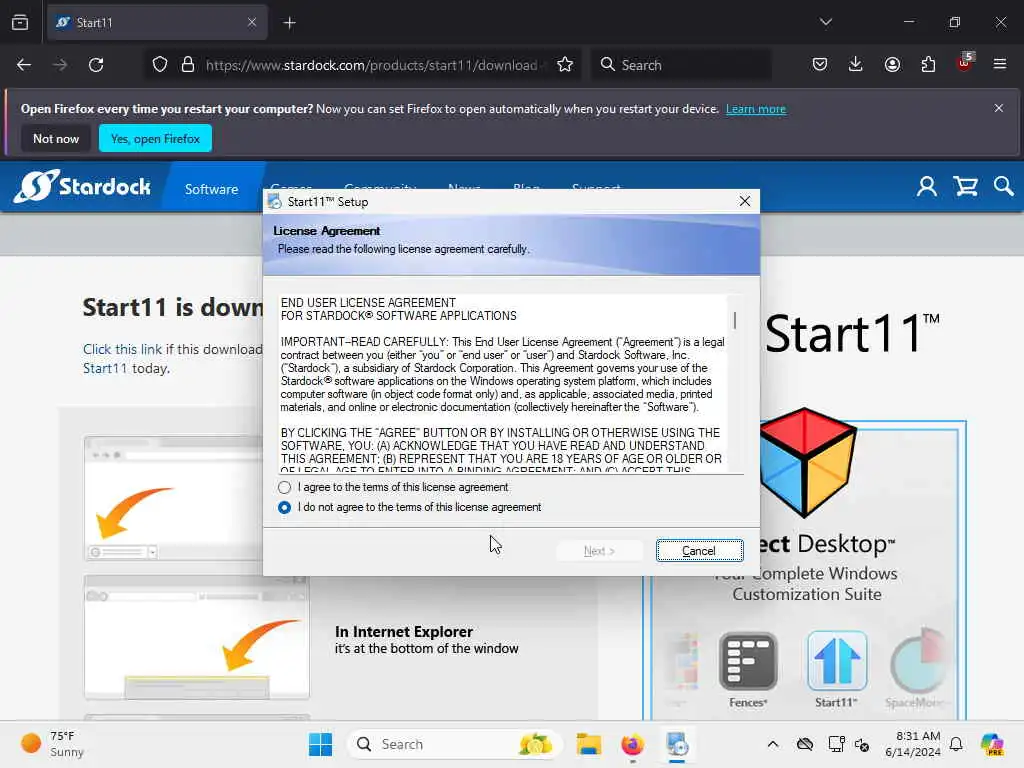Click 'Not now' in the Firefox notification
1024x768 pixels.
[x=56, y=138]
